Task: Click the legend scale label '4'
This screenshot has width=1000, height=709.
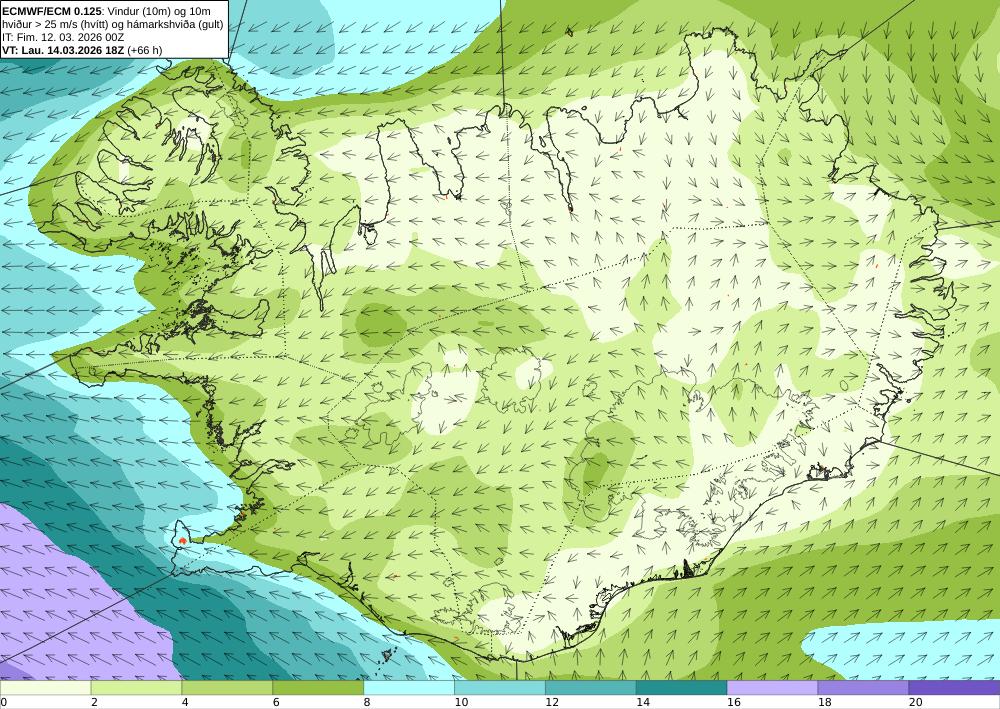Action: click(185, 703)
